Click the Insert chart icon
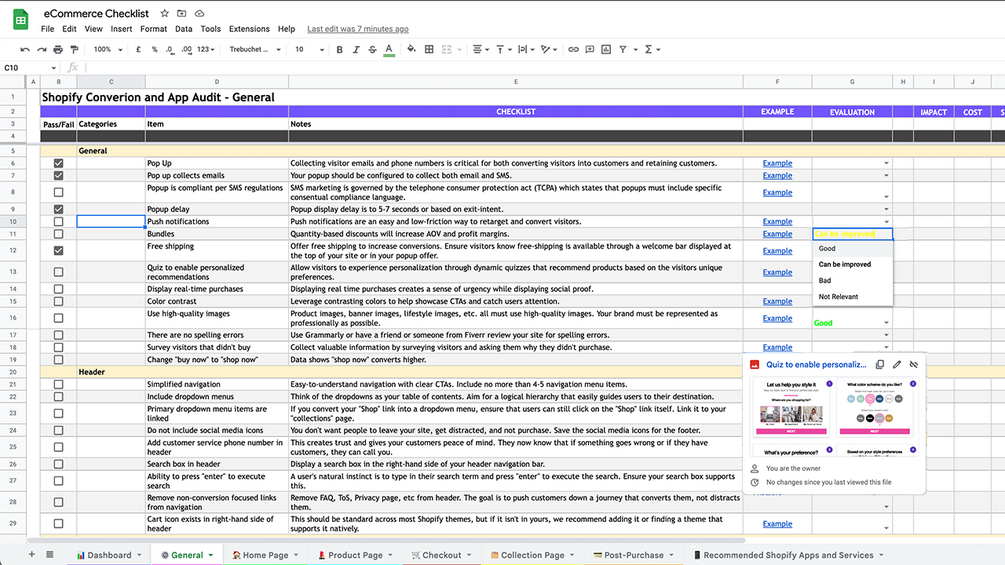Screen dimensions: 1005x565 (x=606, y=49)
